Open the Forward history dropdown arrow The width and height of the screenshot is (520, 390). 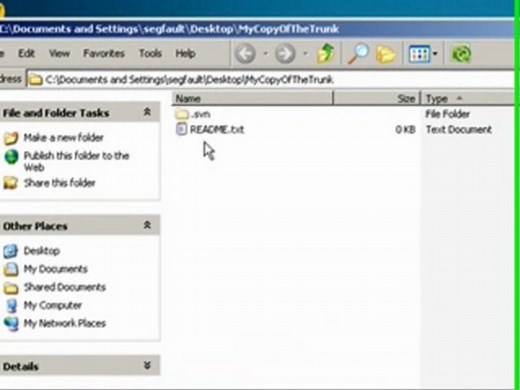pos(305,53)
